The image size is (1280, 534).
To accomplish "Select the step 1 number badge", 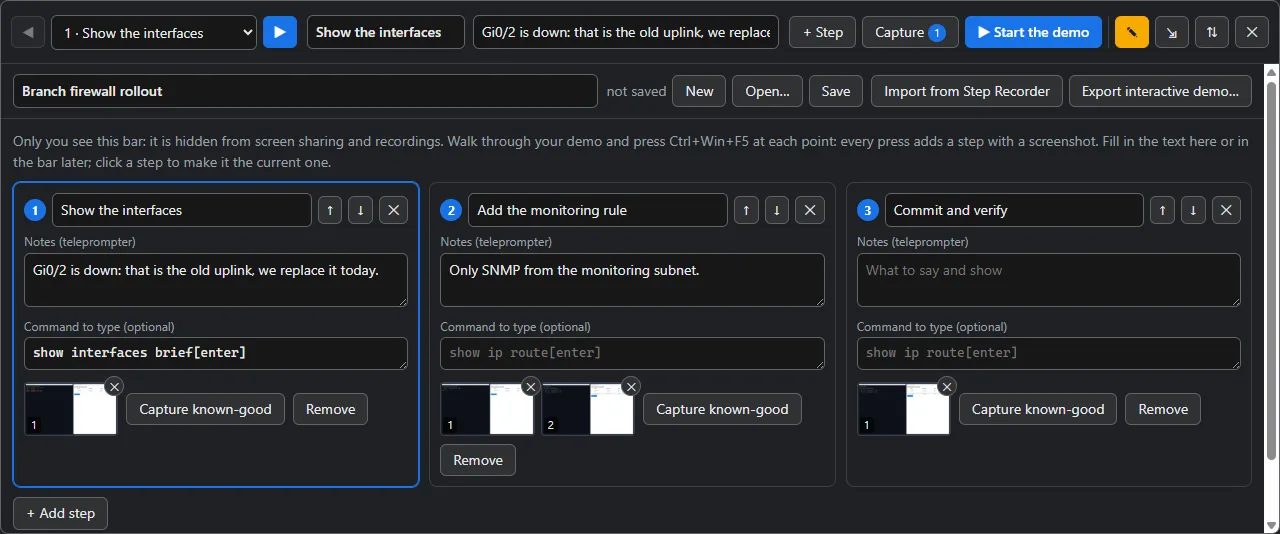I will [35, 210].
